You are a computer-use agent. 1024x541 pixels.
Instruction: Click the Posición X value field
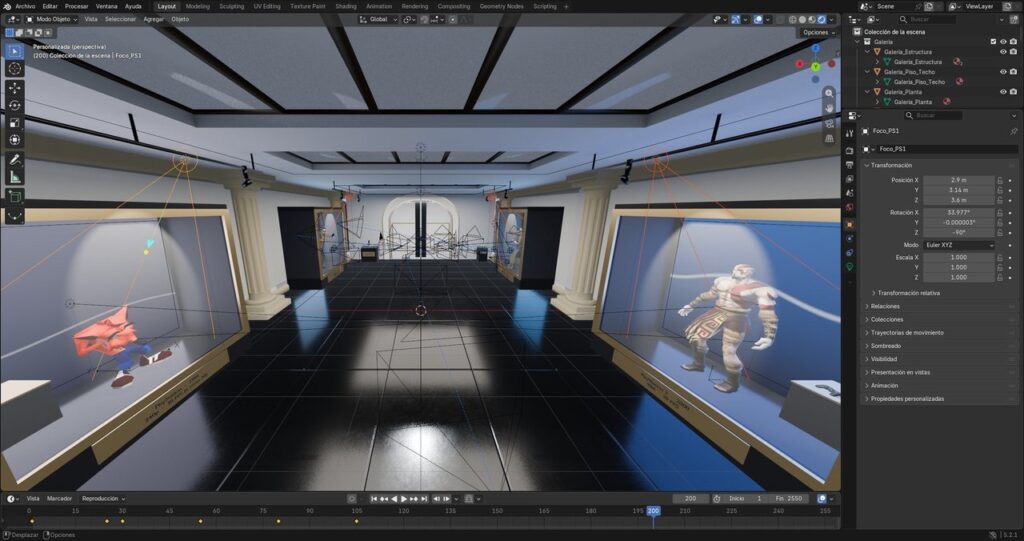(959, 180)
